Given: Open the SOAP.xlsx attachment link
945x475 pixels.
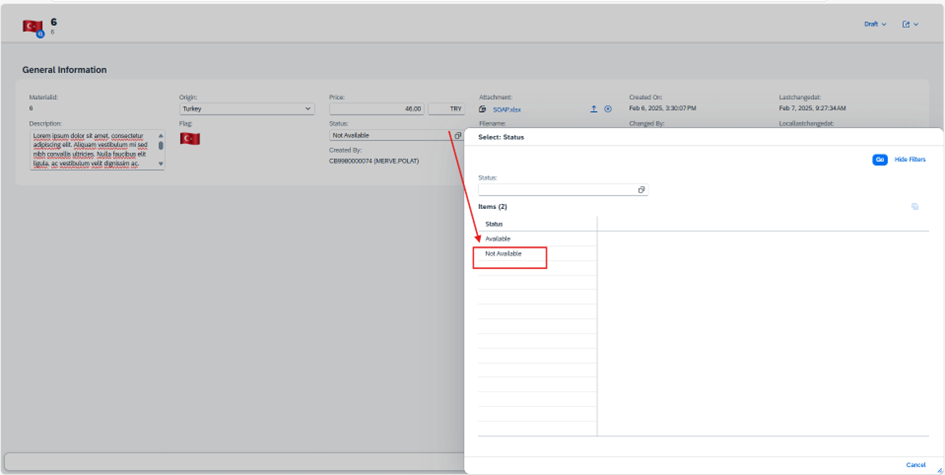Looking at the screenshot, I should (507, 109).
